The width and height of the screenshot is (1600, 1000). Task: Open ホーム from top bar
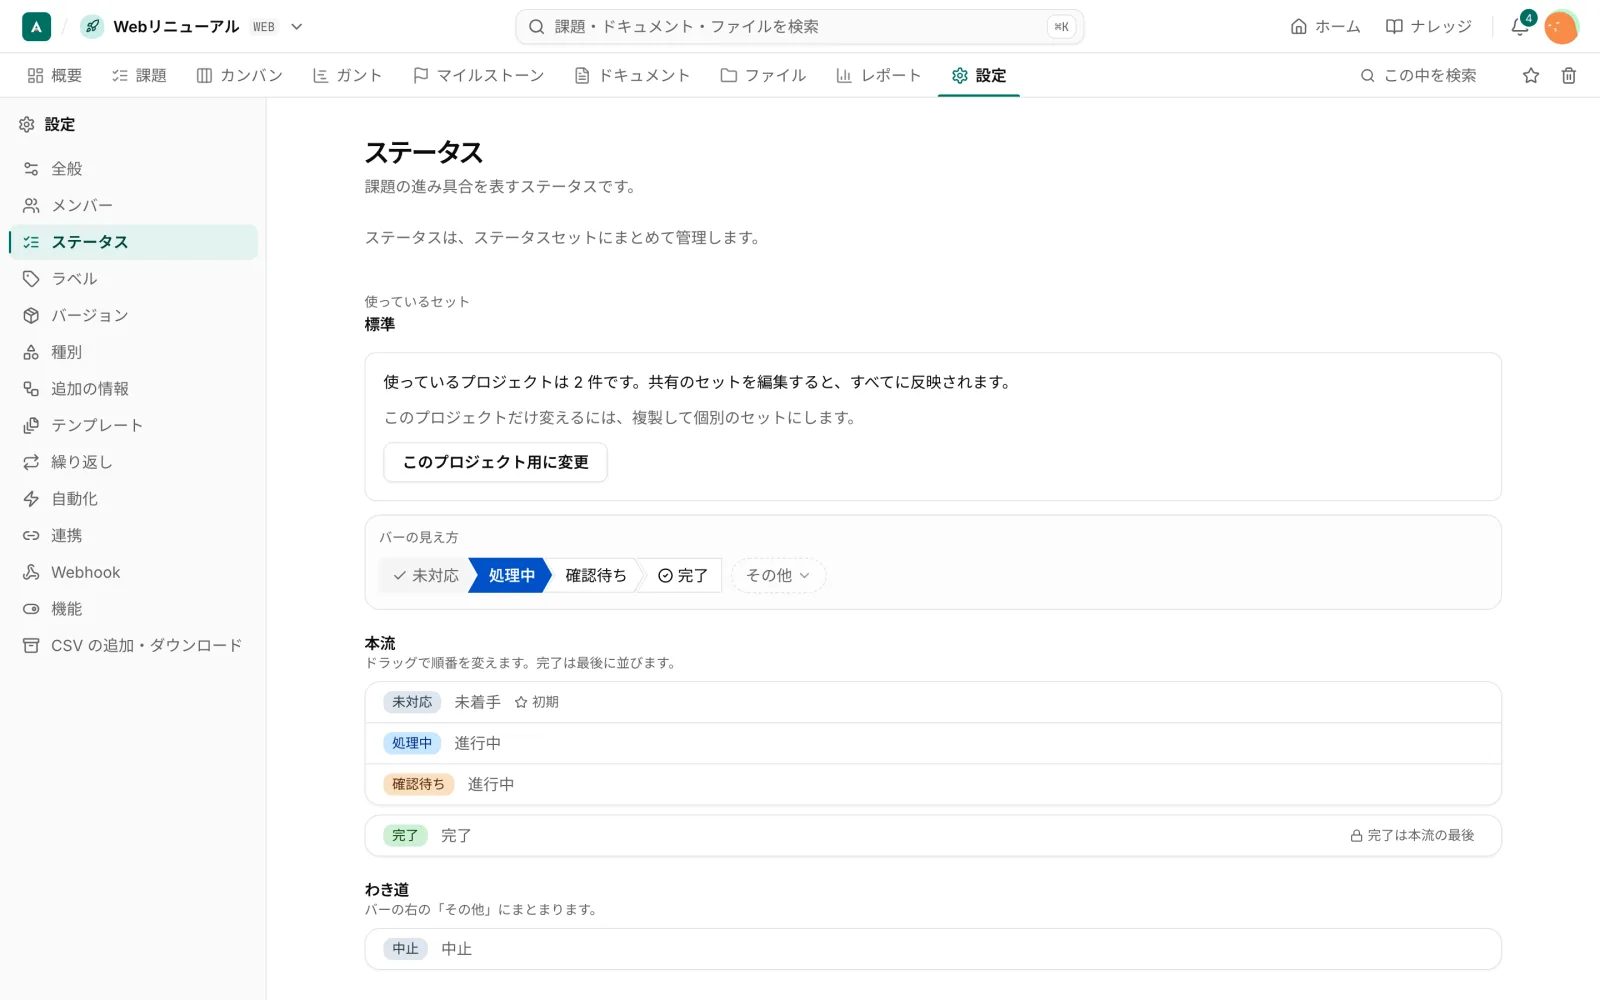[x=1326, y=27]
